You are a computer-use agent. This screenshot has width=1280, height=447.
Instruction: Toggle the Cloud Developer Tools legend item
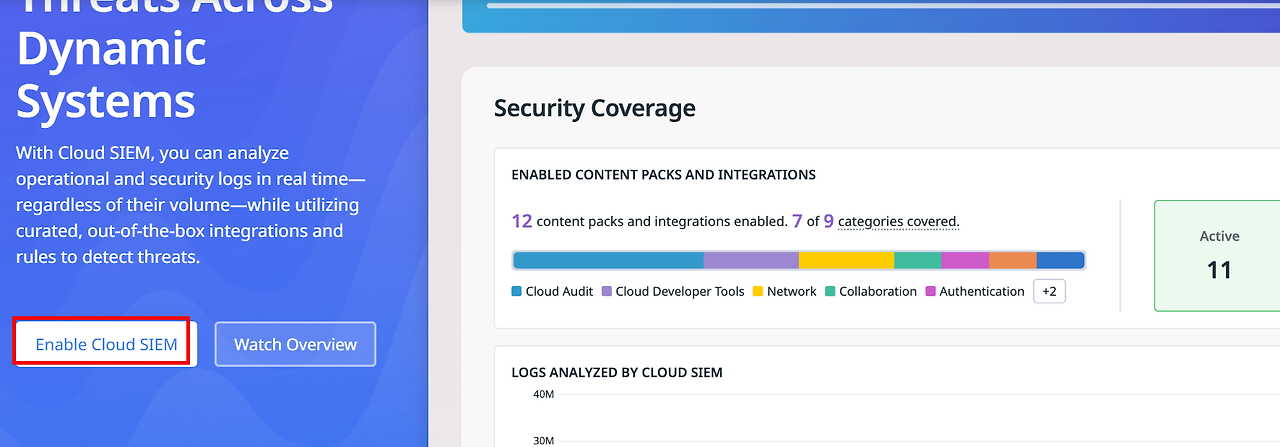(x=673, y=291)
